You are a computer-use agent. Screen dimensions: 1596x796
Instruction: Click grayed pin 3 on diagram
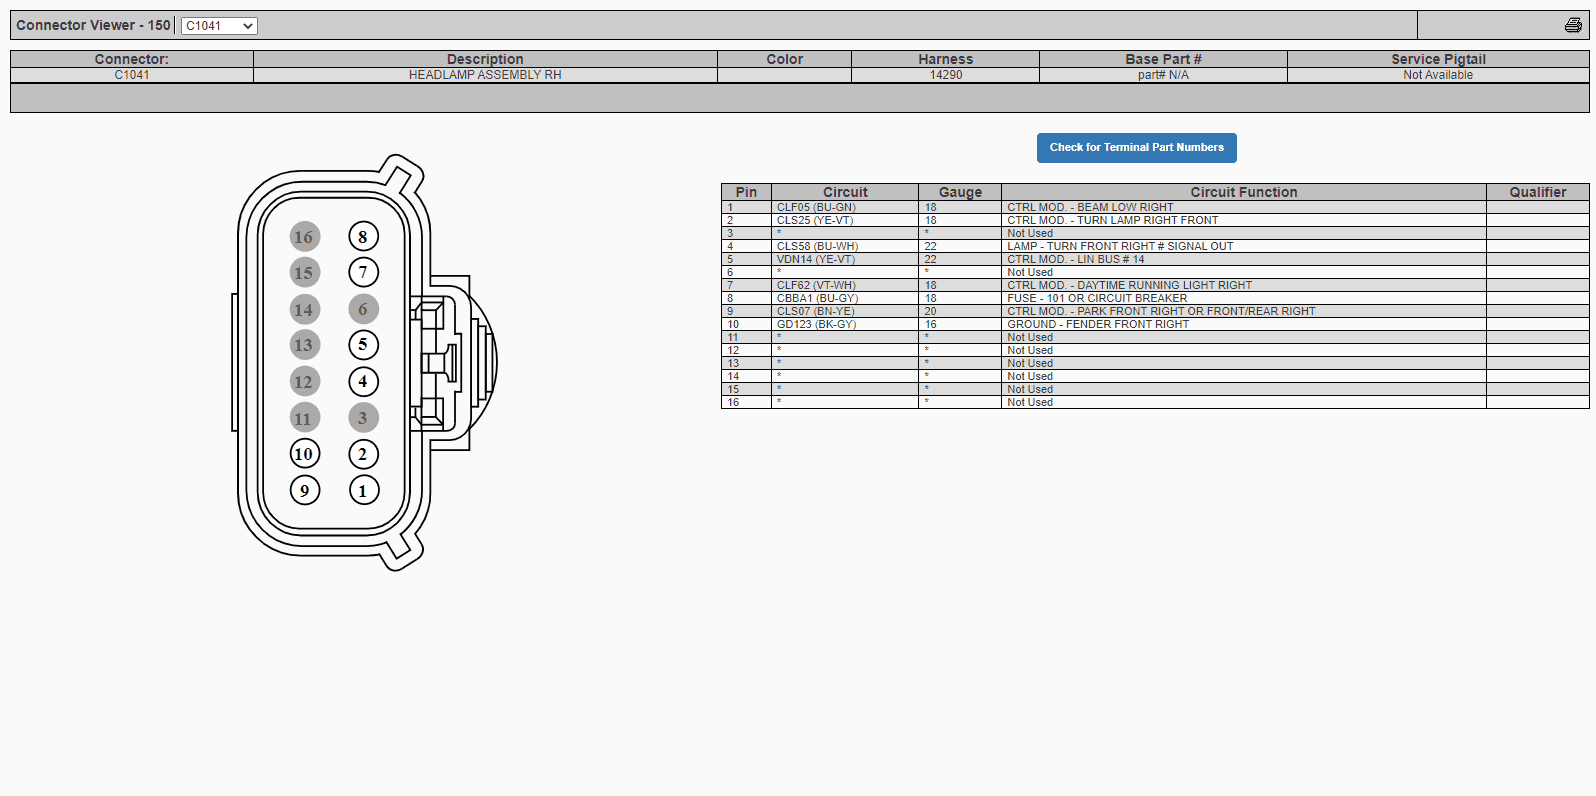coord(363,418)
